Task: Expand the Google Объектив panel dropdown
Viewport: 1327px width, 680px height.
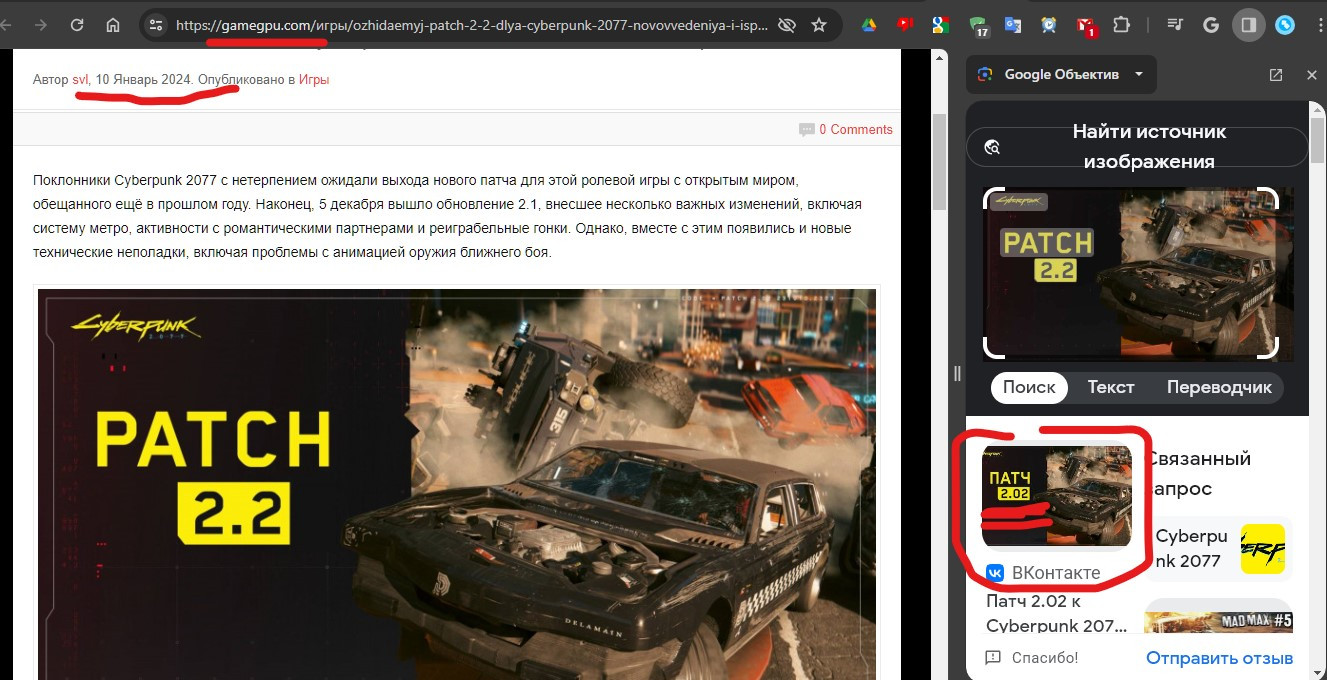Action: (1139, 75)
